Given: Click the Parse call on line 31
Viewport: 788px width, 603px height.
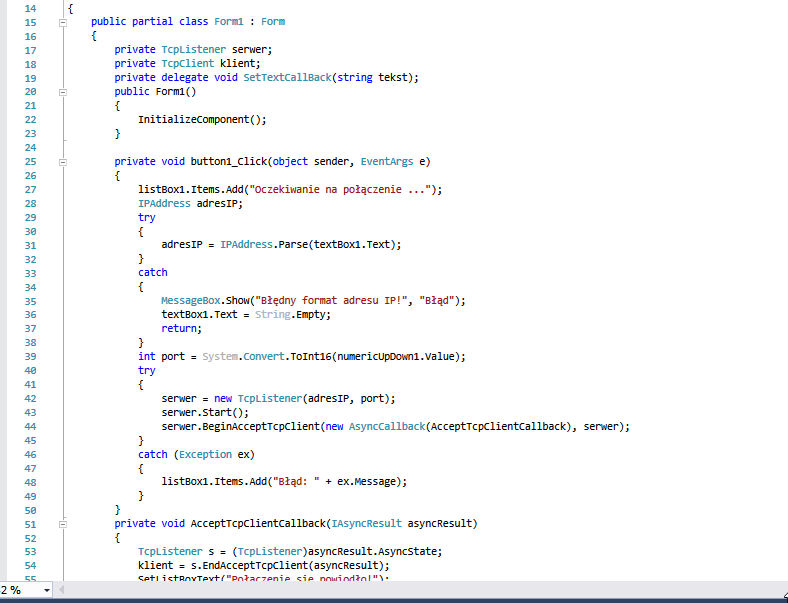Looking at the screenshot, I should click(x=293, y=245).
